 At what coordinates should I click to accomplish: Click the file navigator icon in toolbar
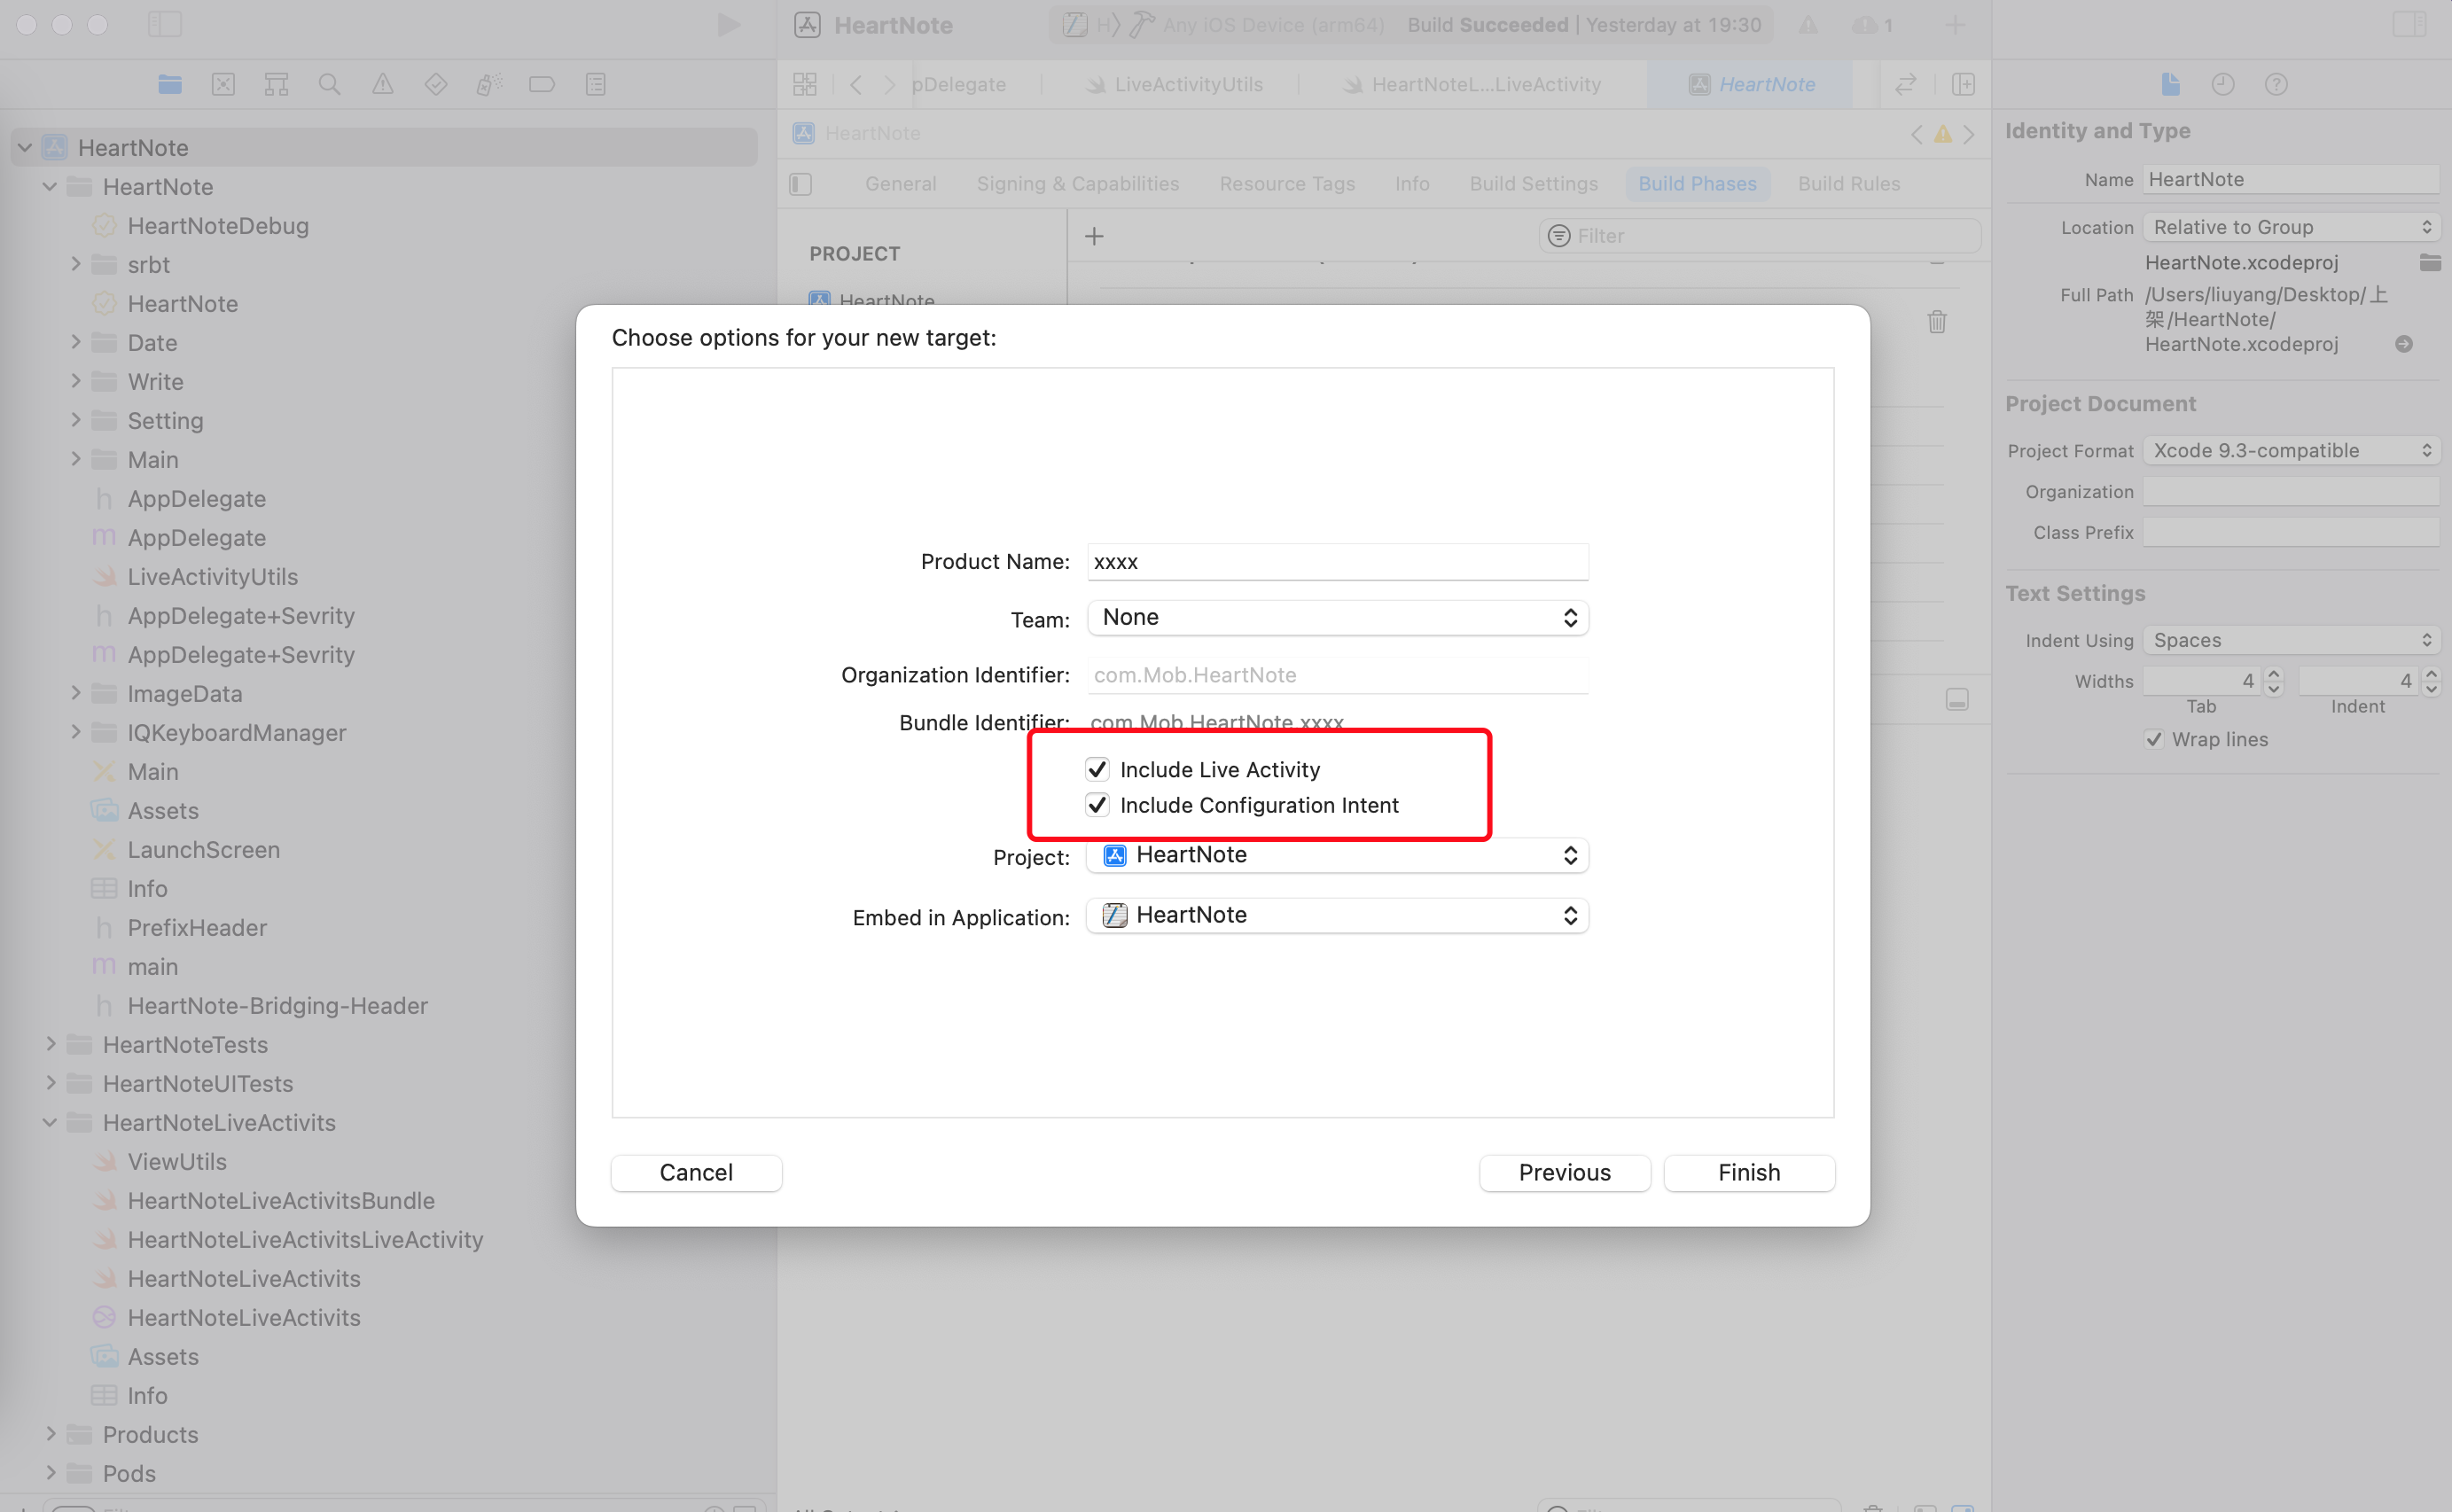[168, 84]
